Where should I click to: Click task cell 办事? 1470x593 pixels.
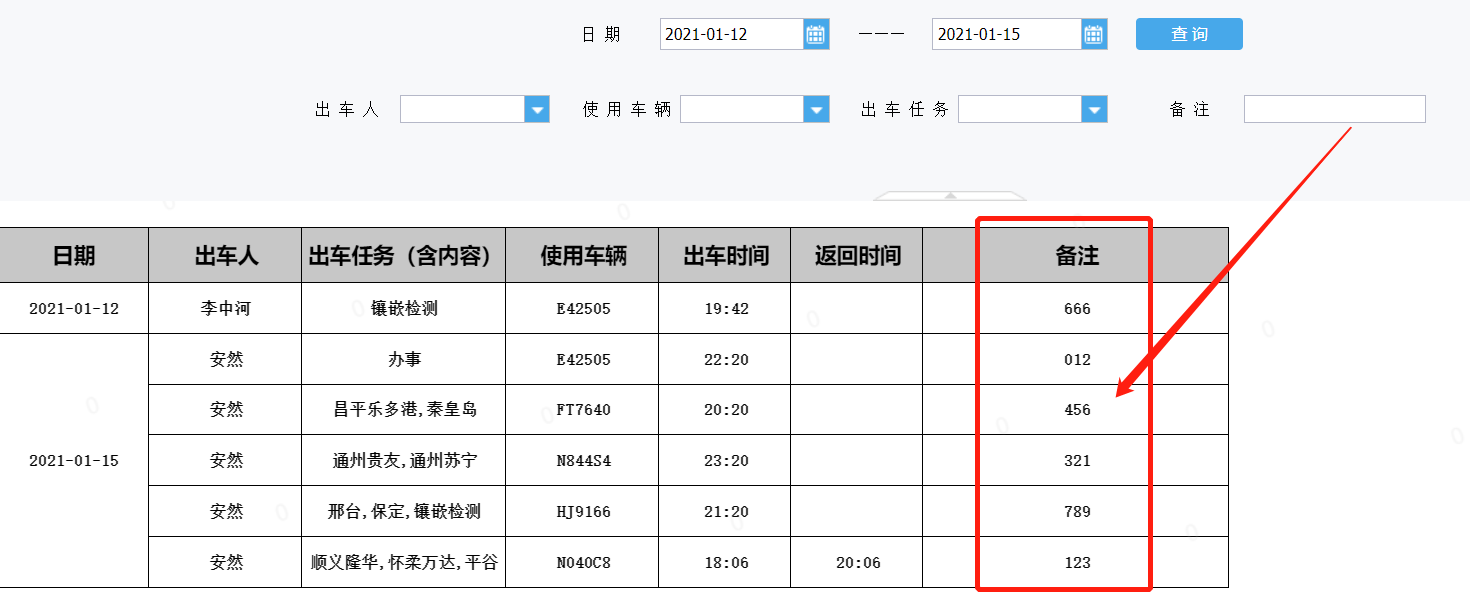tap(404, 359)
